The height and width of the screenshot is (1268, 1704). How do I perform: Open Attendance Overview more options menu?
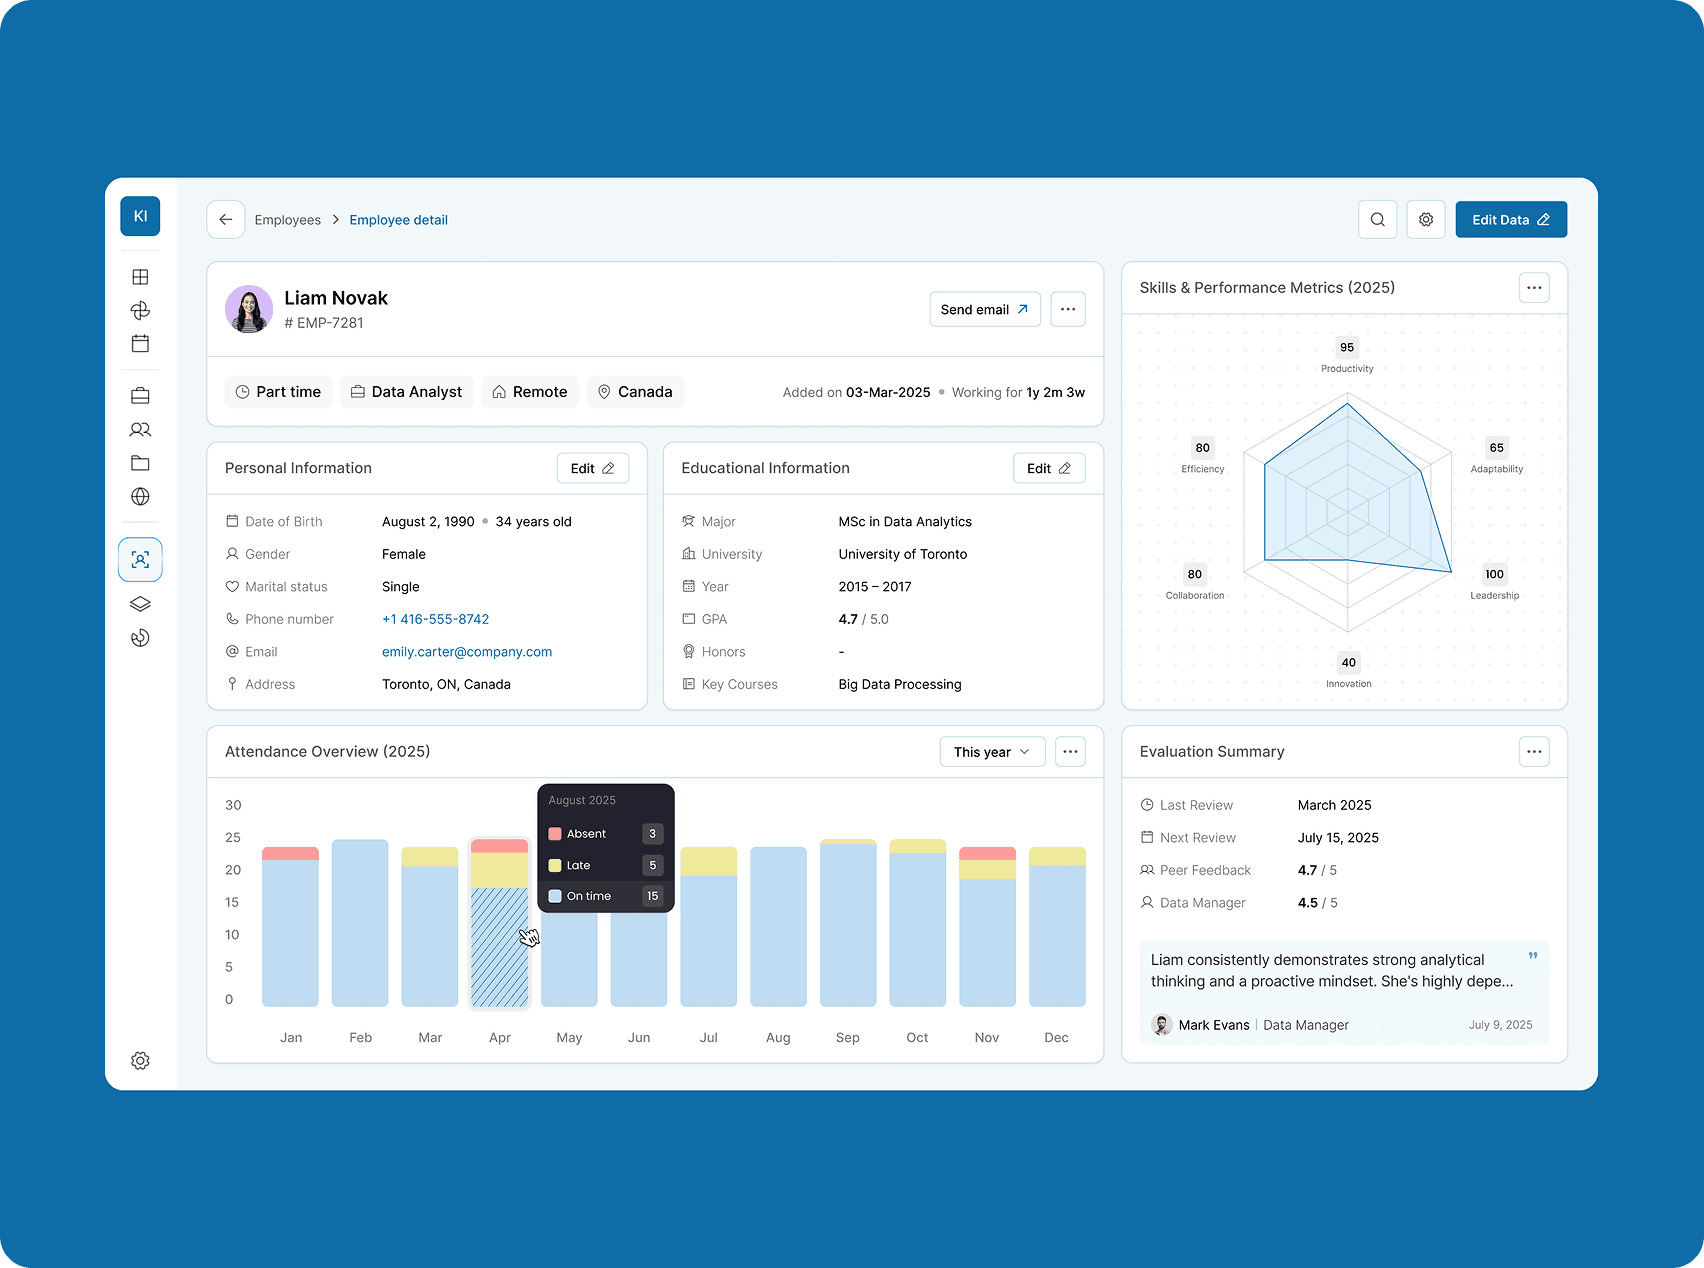[x=1070, y=752]
